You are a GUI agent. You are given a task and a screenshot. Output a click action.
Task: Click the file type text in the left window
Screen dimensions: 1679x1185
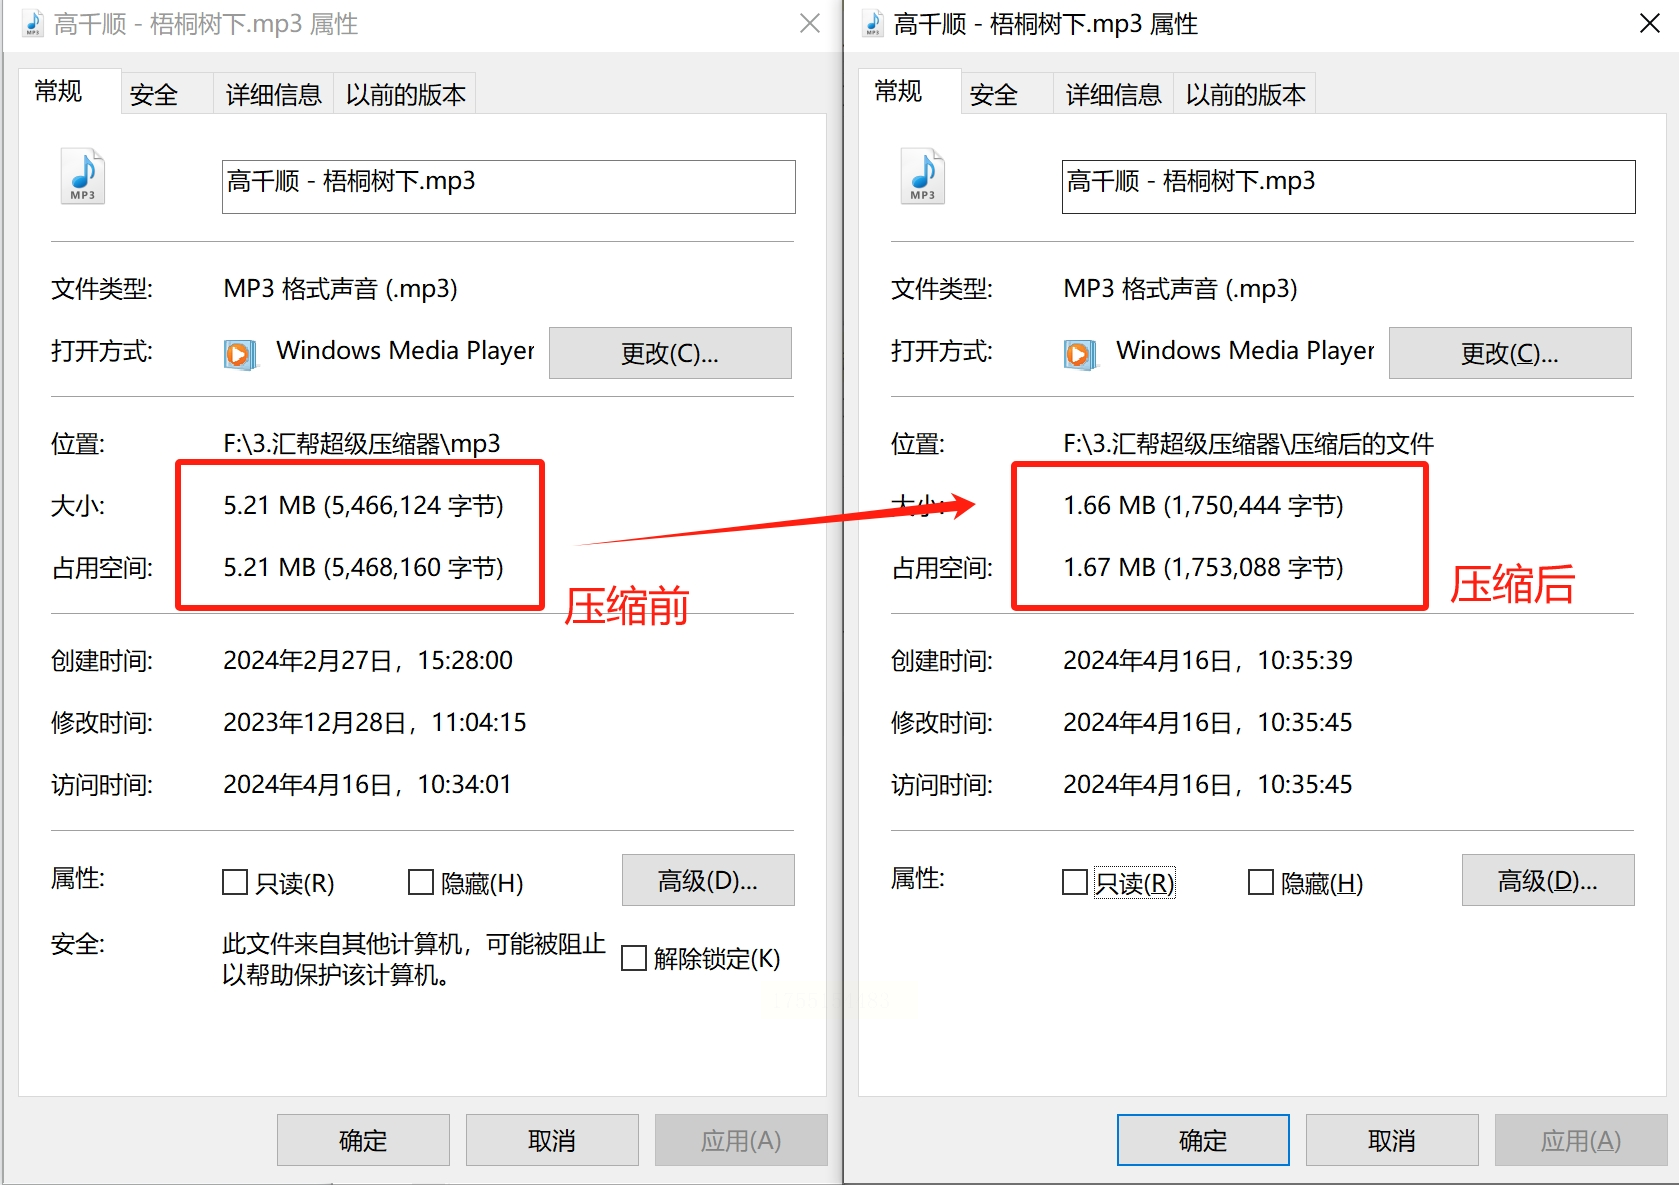coord(340,289)
